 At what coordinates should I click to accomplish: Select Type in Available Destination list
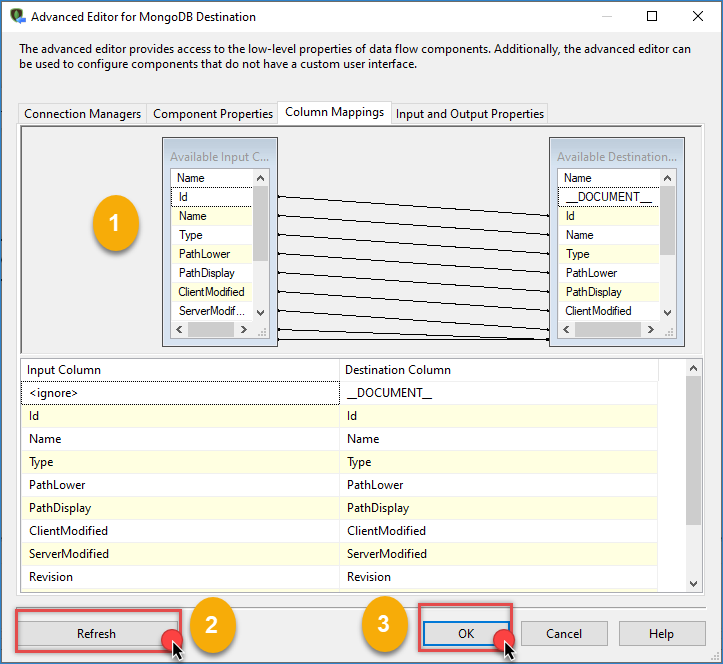pos(609,254)
